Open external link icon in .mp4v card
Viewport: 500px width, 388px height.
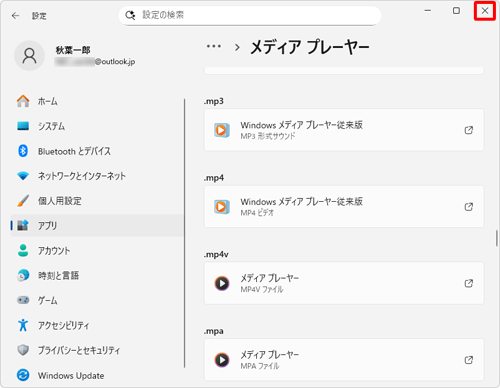point(469,283)
